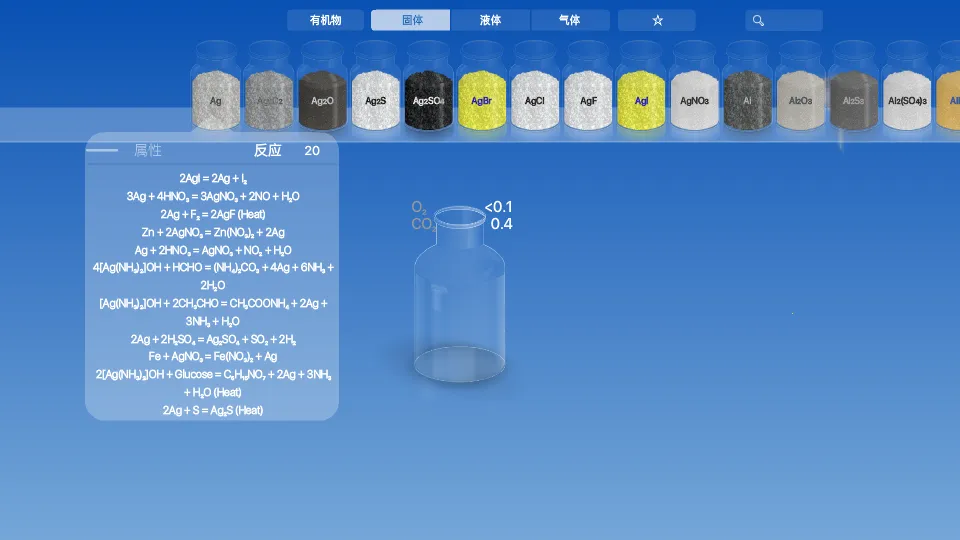Open the 气体 gases tab

570,20
